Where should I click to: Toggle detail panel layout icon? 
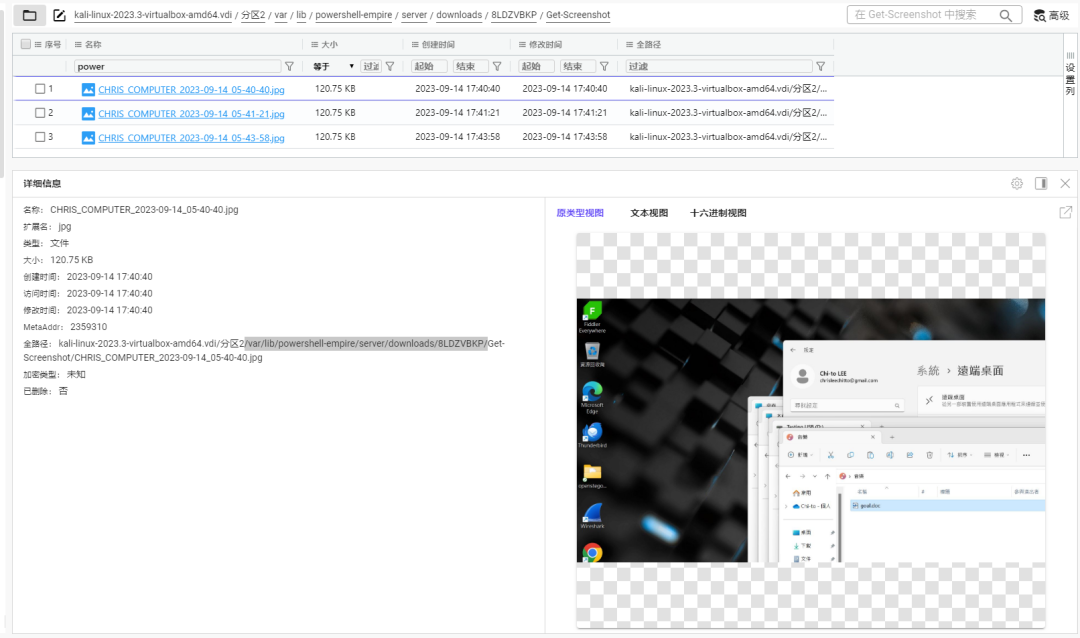point(1041,183)
